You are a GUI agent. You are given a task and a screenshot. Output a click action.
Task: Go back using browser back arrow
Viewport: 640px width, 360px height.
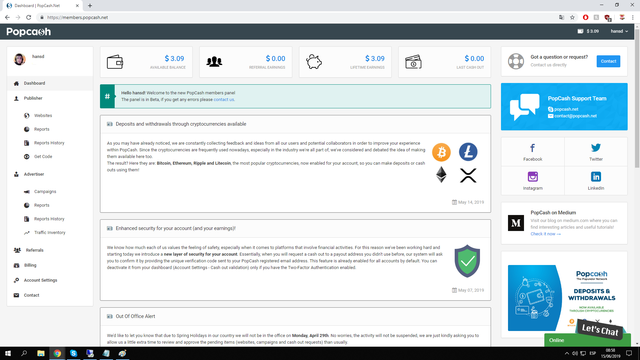7,18
